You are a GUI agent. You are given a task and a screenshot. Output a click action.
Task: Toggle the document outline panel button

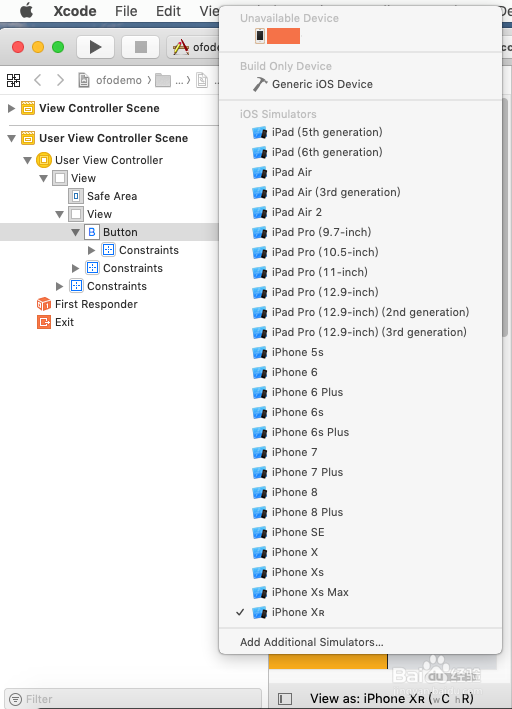point(284,699)
